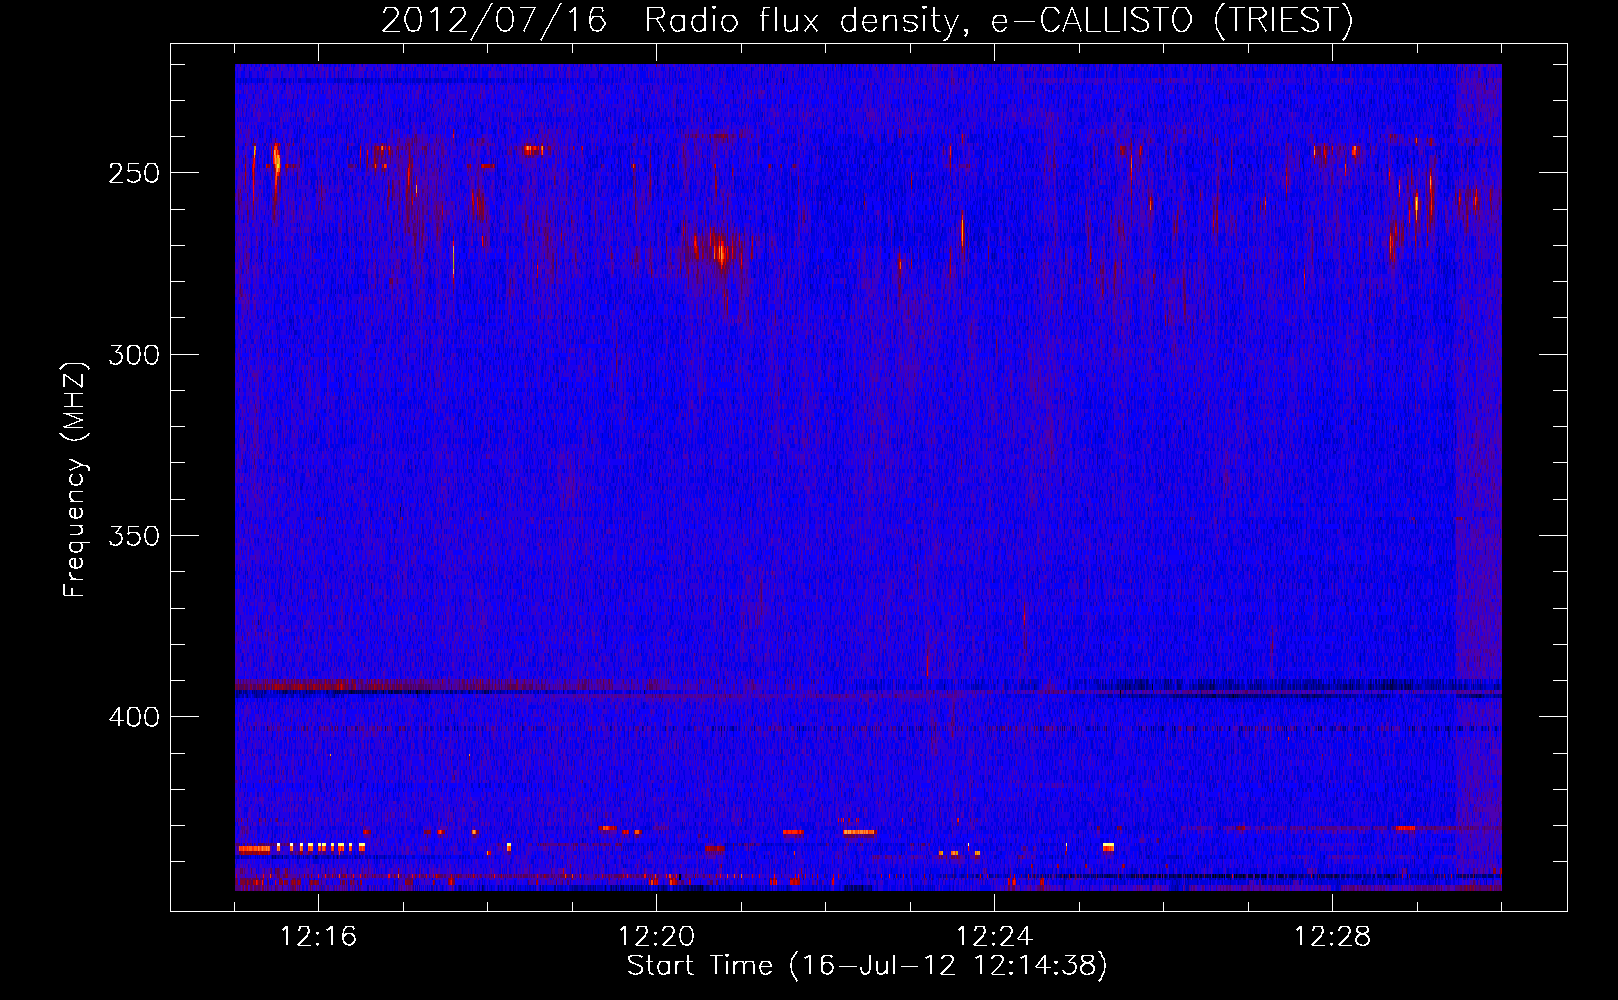This screenshot has height=1000, width=1618.
Task: Click the 12:28 time label
Action: (1332, 937)
